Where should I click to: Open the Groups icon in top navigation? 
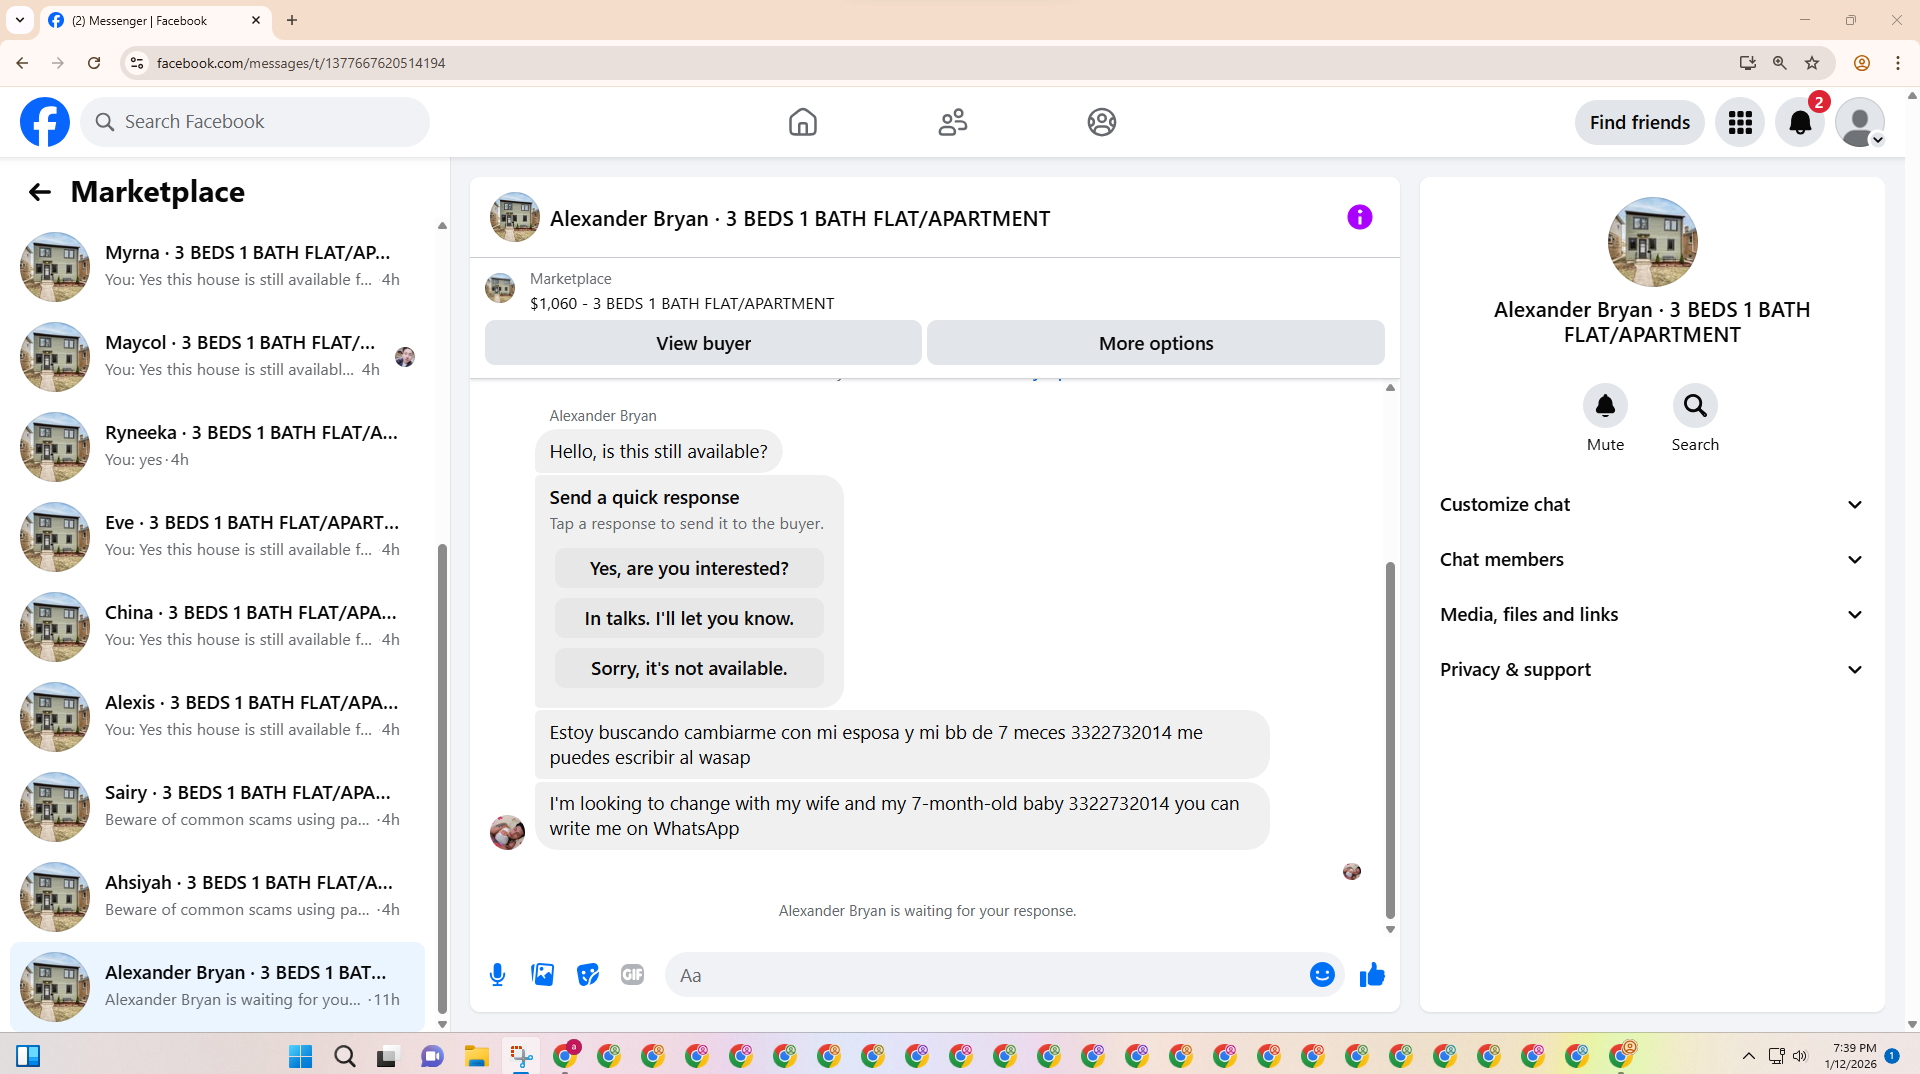tap(1101, 122)
